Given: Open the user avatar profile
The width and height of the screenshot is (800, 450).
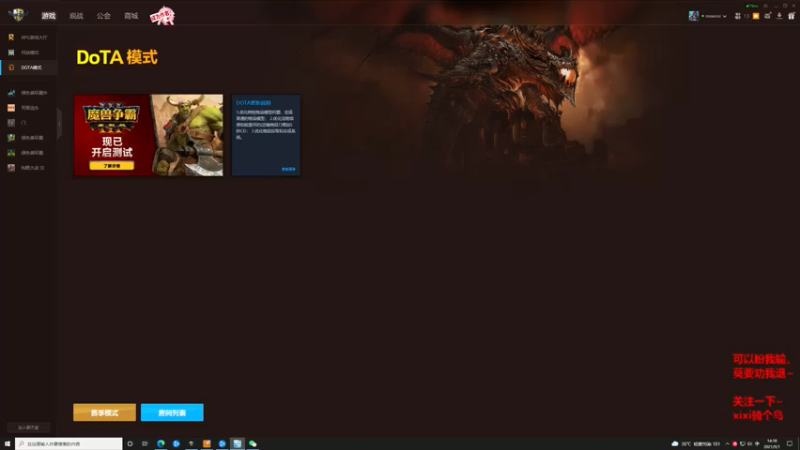Looking at the screenshot, I should click(x=693, y=16).
